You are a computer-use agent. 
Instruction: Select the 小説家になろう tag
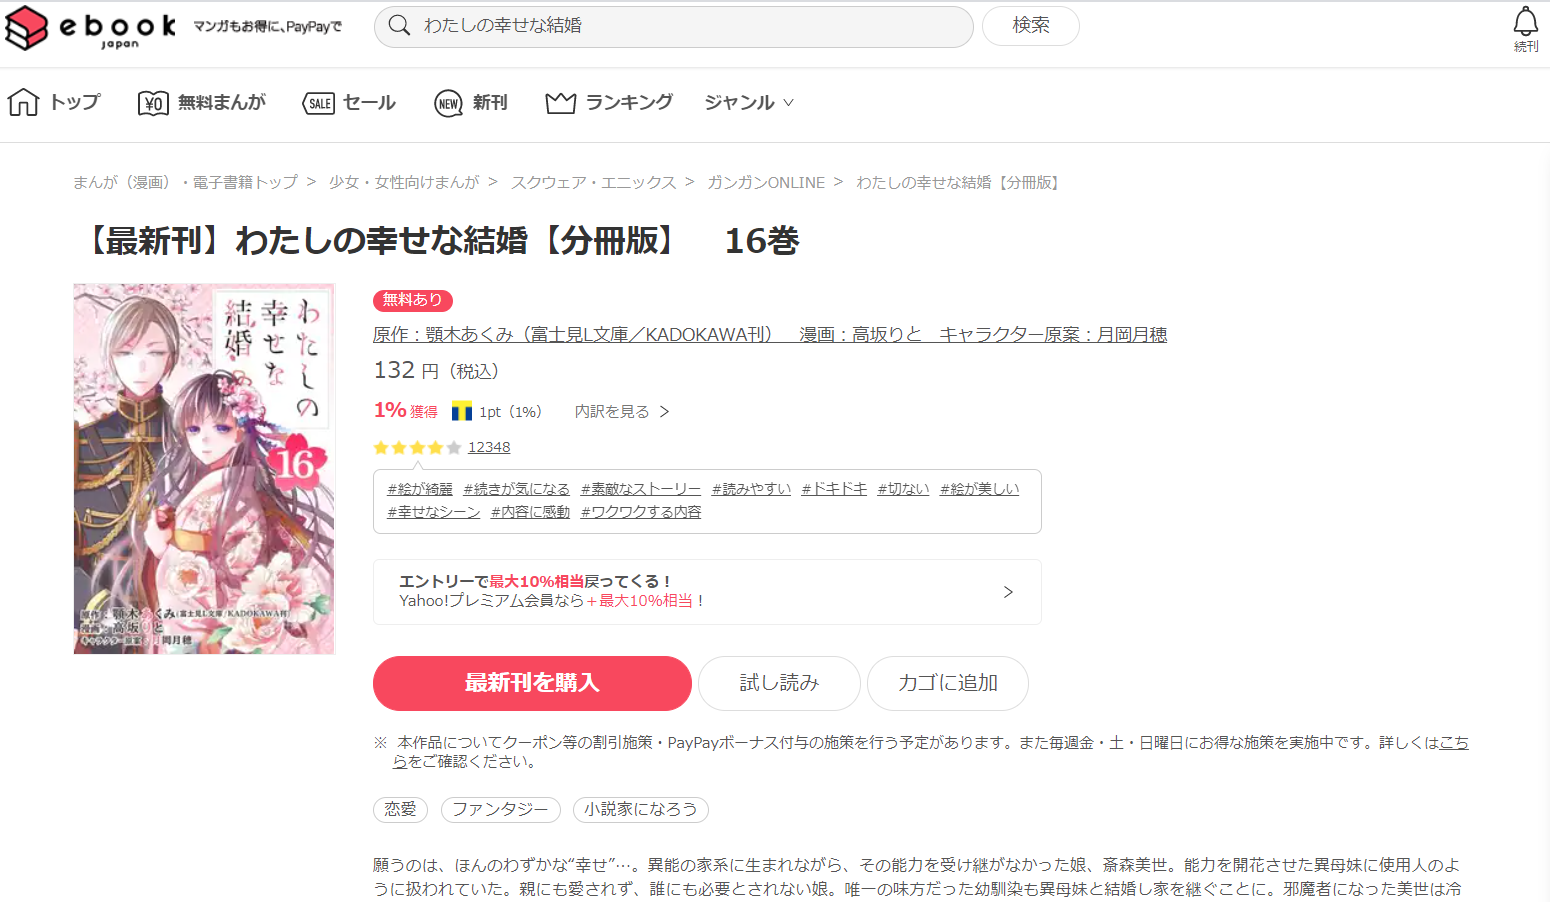pyautogui.click(x=641, y=809)
